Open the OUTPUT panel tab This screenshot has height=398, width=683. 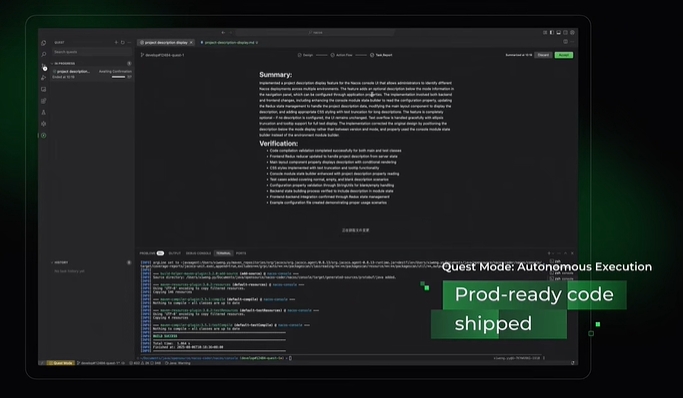click(175, 253)
